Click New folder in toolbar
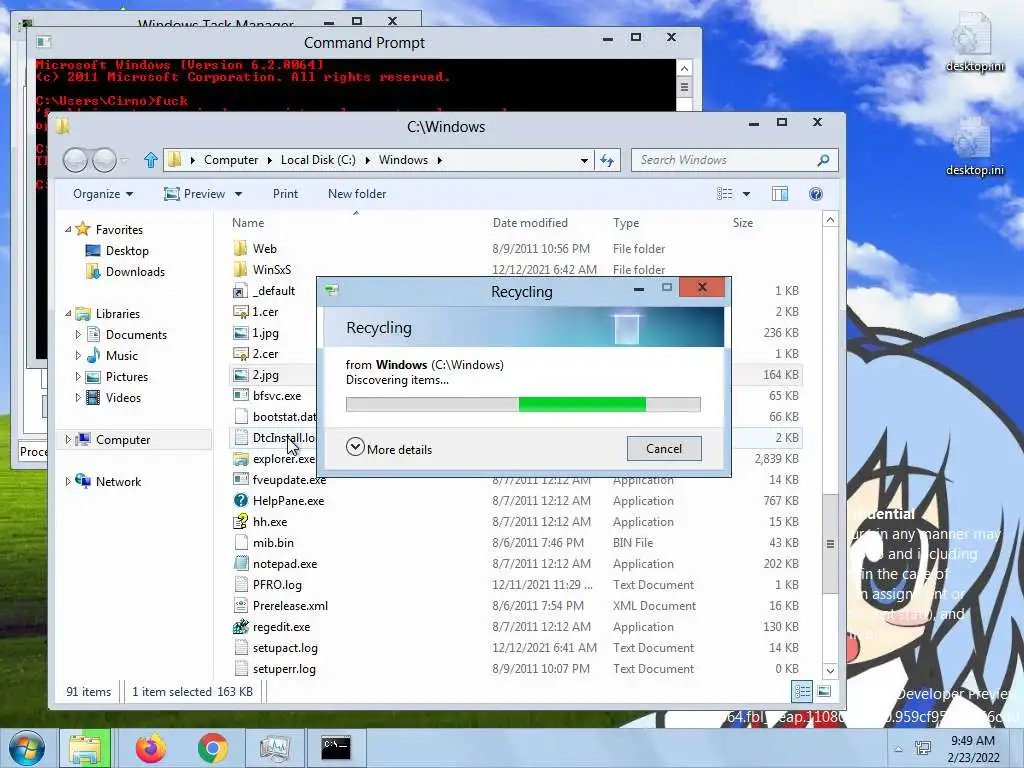The image size is (1024, 768). pos(357,194)
